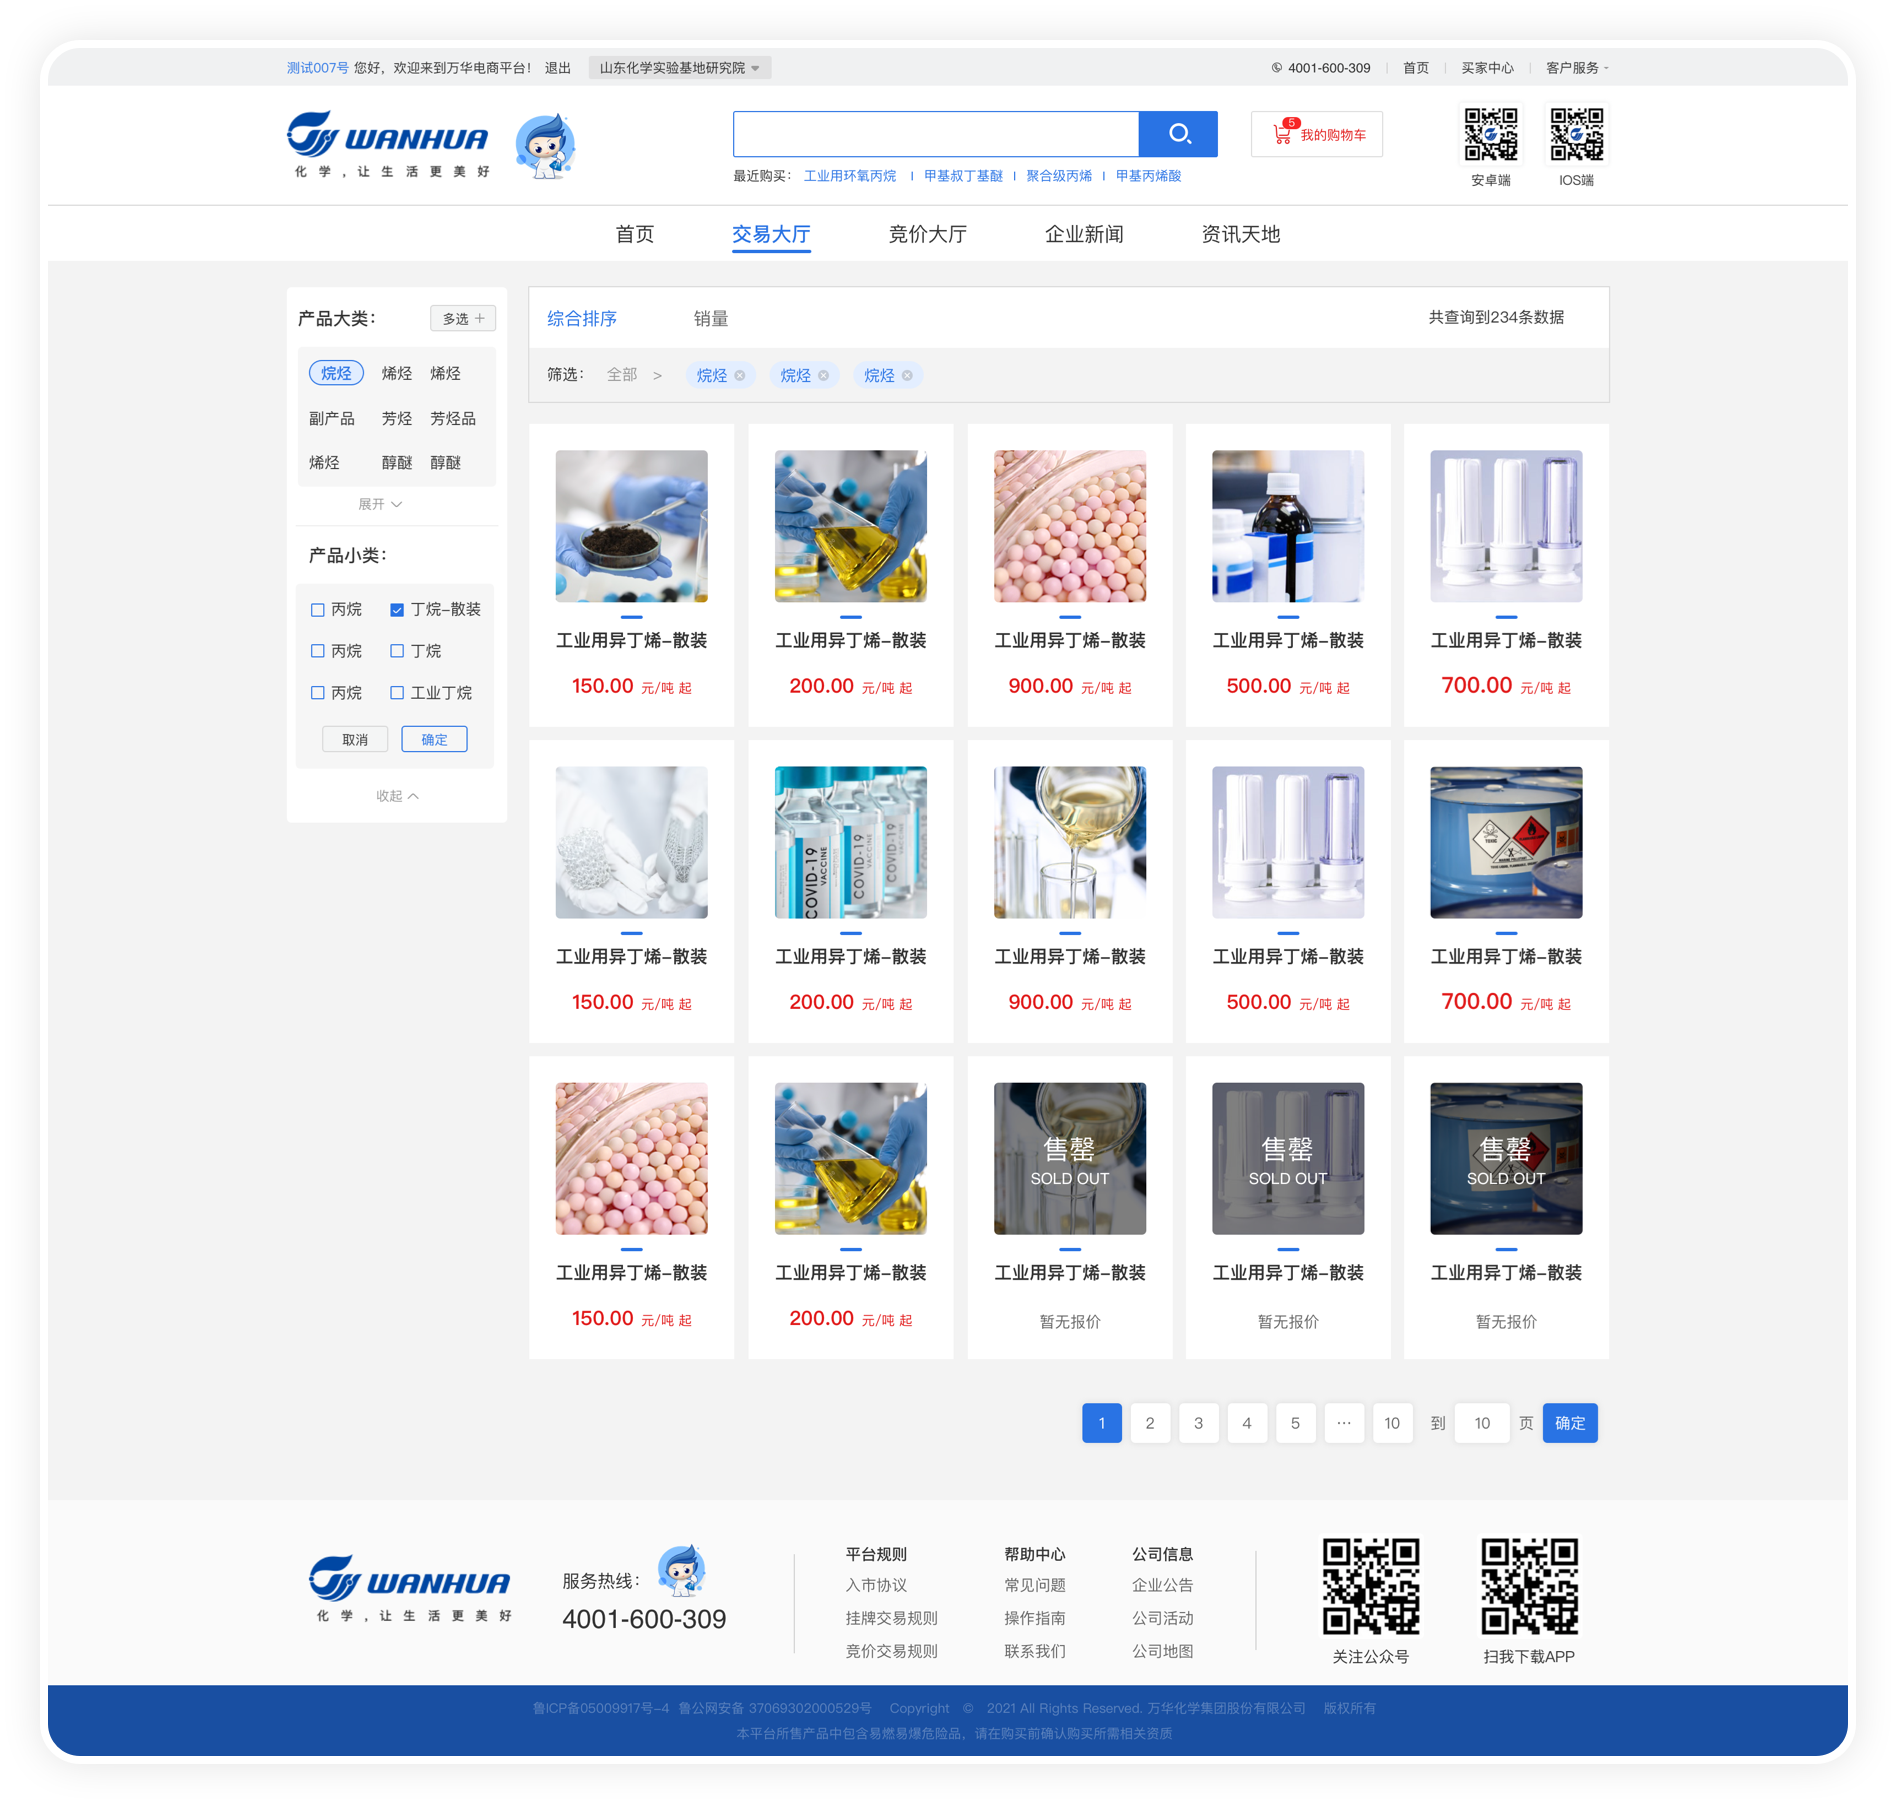The width and height of the screenshot is (1896, 1804).
Task: Click the iOS QR code
Action: tap(1576, 134)
